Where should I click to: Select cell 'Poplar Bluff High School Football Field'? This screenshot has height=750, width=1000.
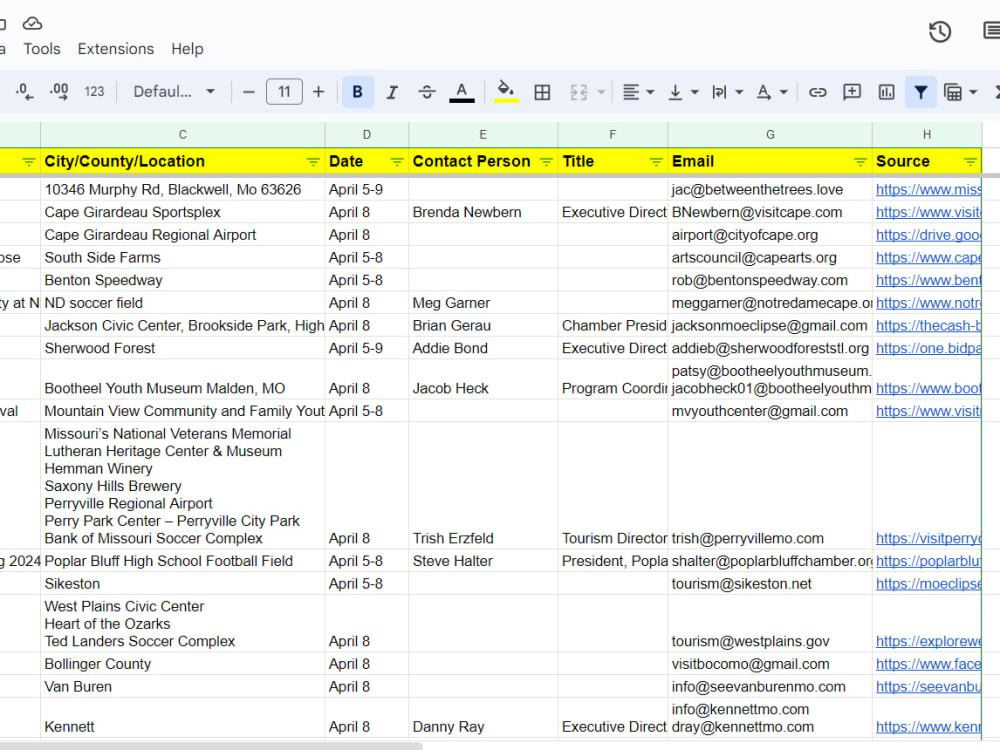(x=182, y=561)
